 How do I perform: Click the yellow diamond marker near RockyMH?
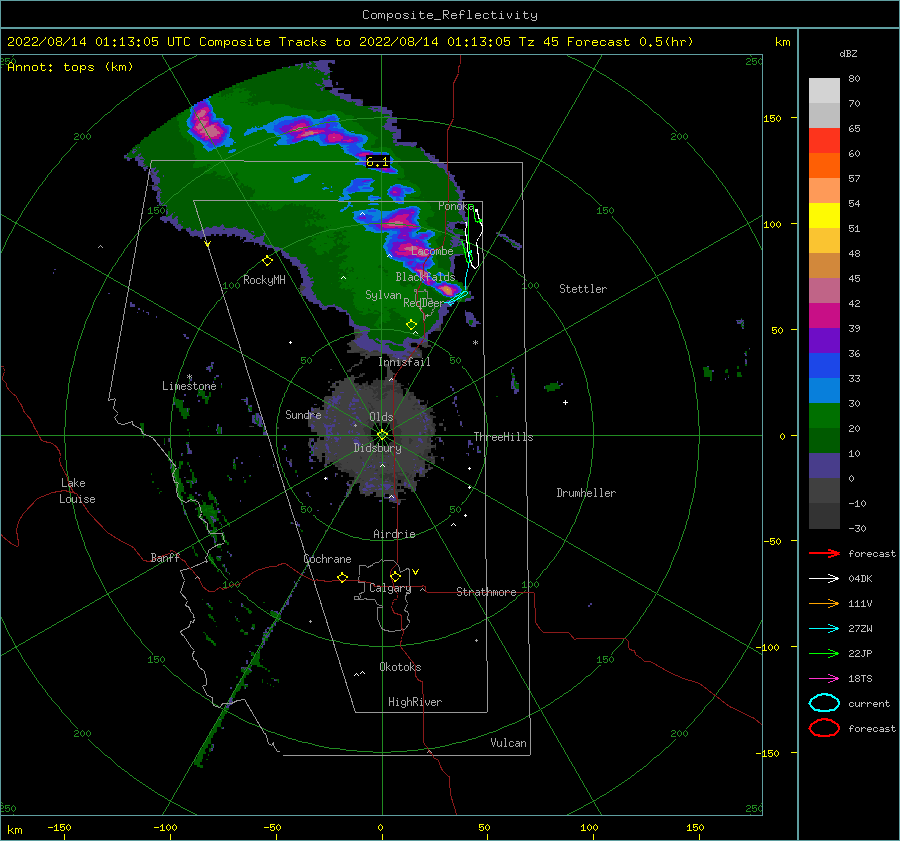267,261
